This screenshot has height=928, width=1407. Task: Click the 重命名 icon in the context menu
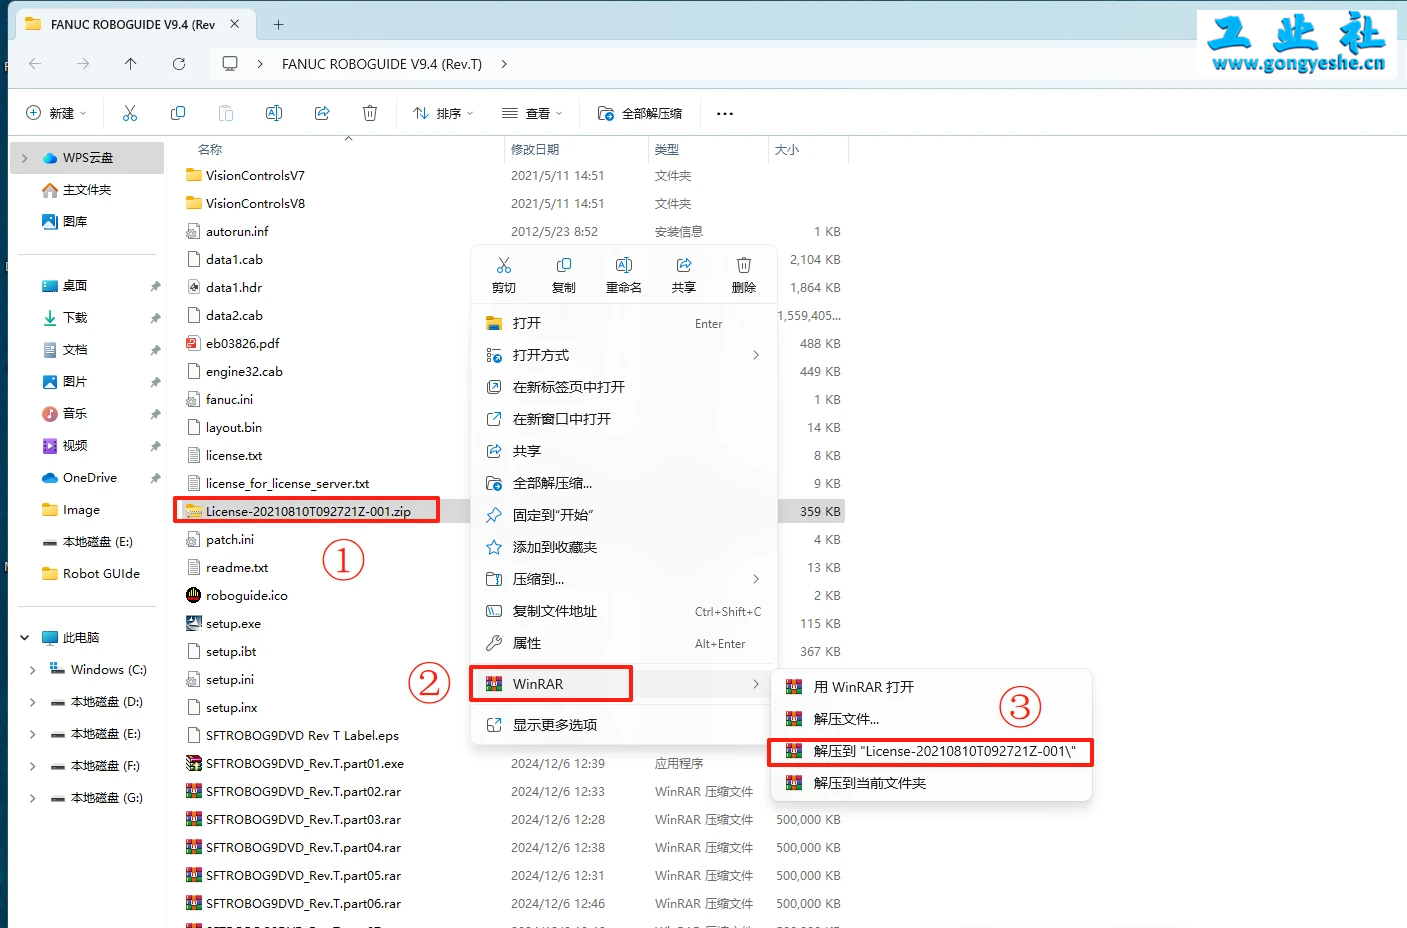624,265
